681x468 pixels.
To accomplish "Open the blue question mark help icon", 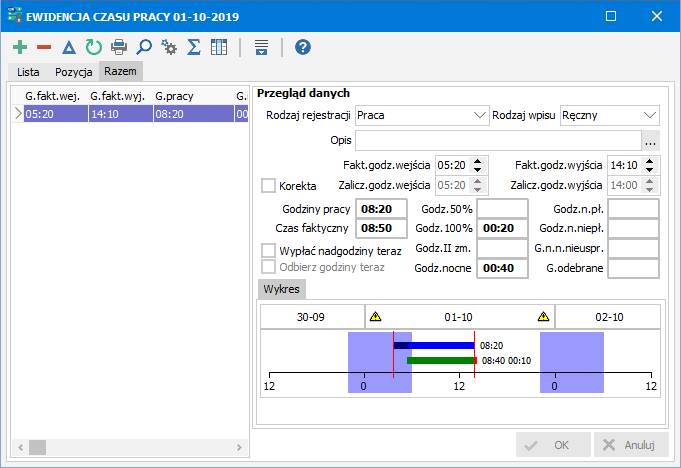I will tap(303, 47).
